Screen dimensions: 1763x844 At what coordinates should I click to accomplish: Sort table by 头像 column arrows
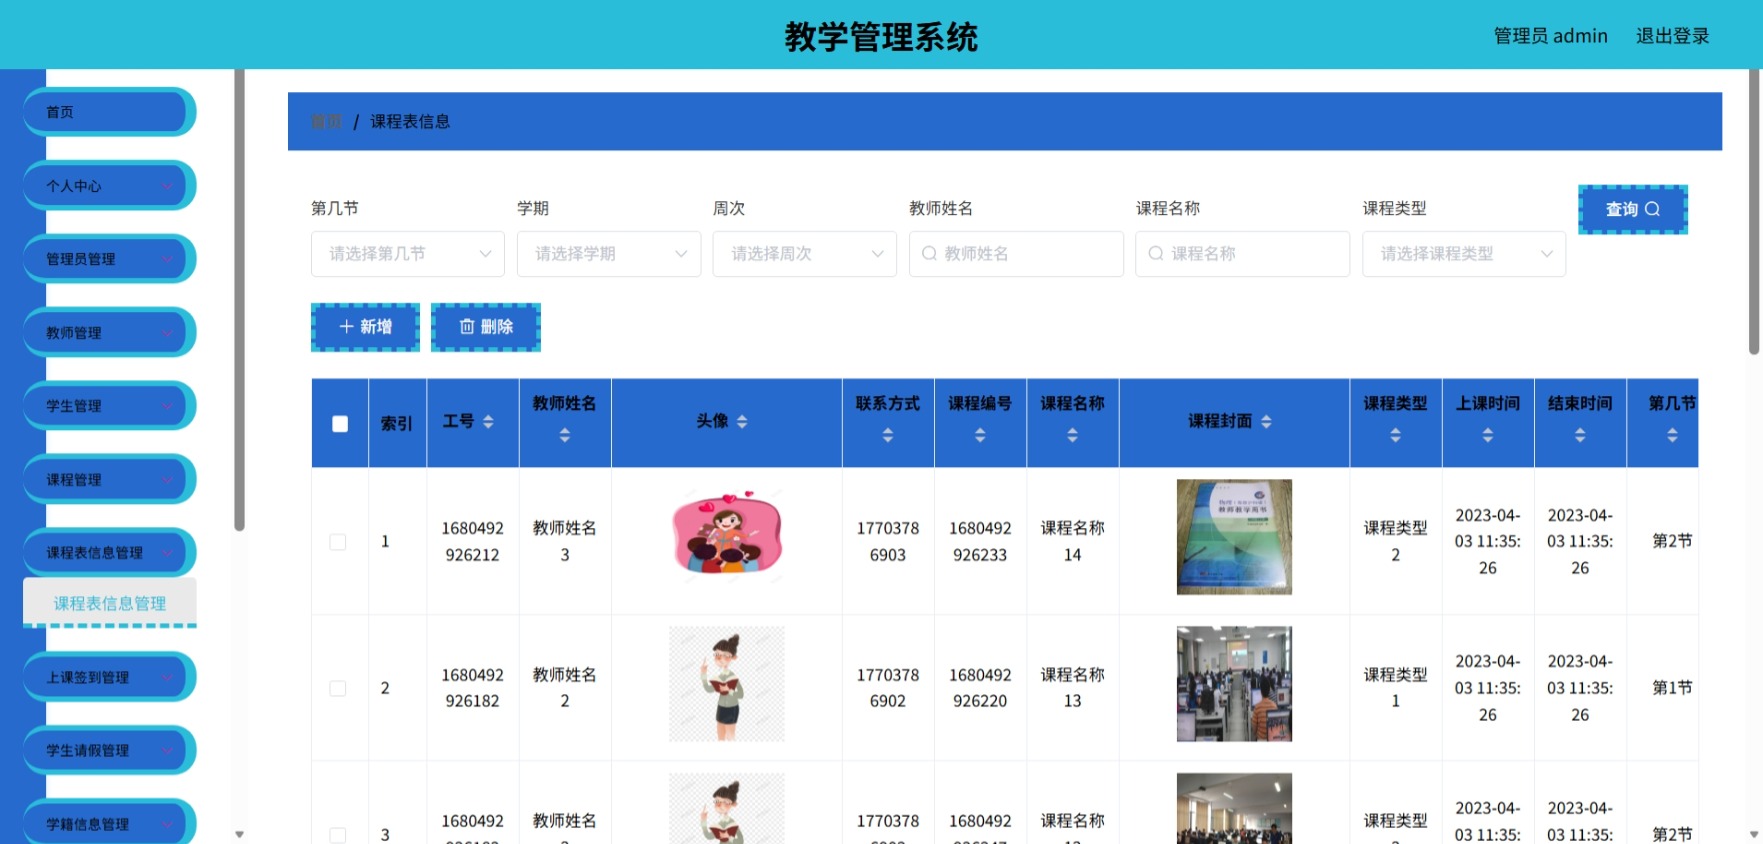point(742,422)
